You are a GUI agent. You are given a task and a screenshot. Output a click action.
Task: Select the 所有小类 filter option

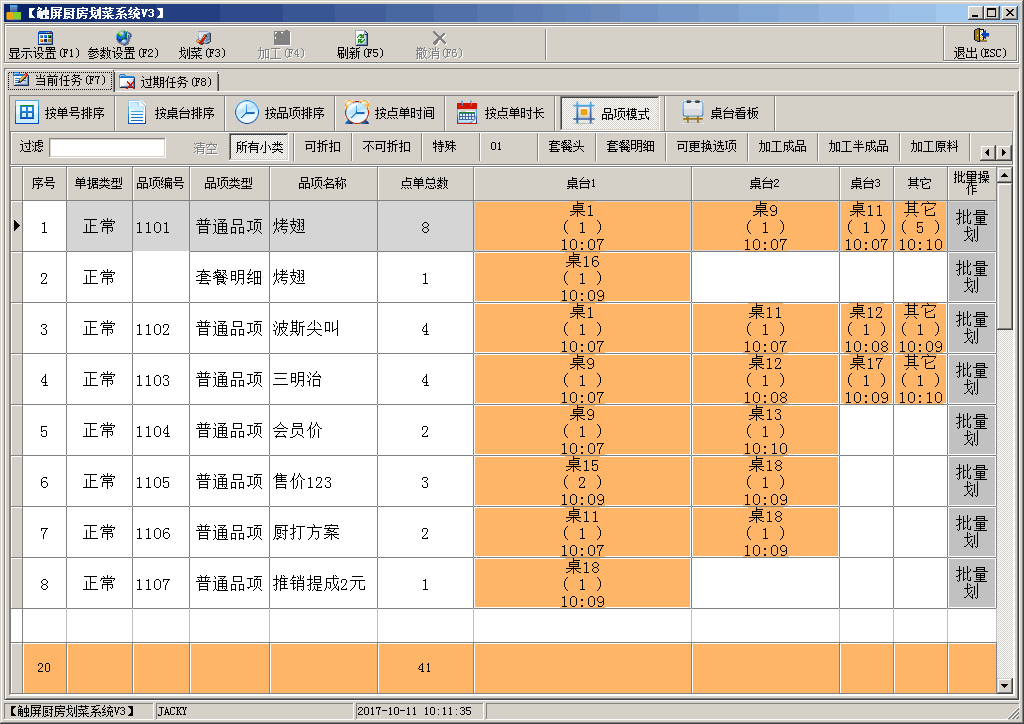pos(259,147)
